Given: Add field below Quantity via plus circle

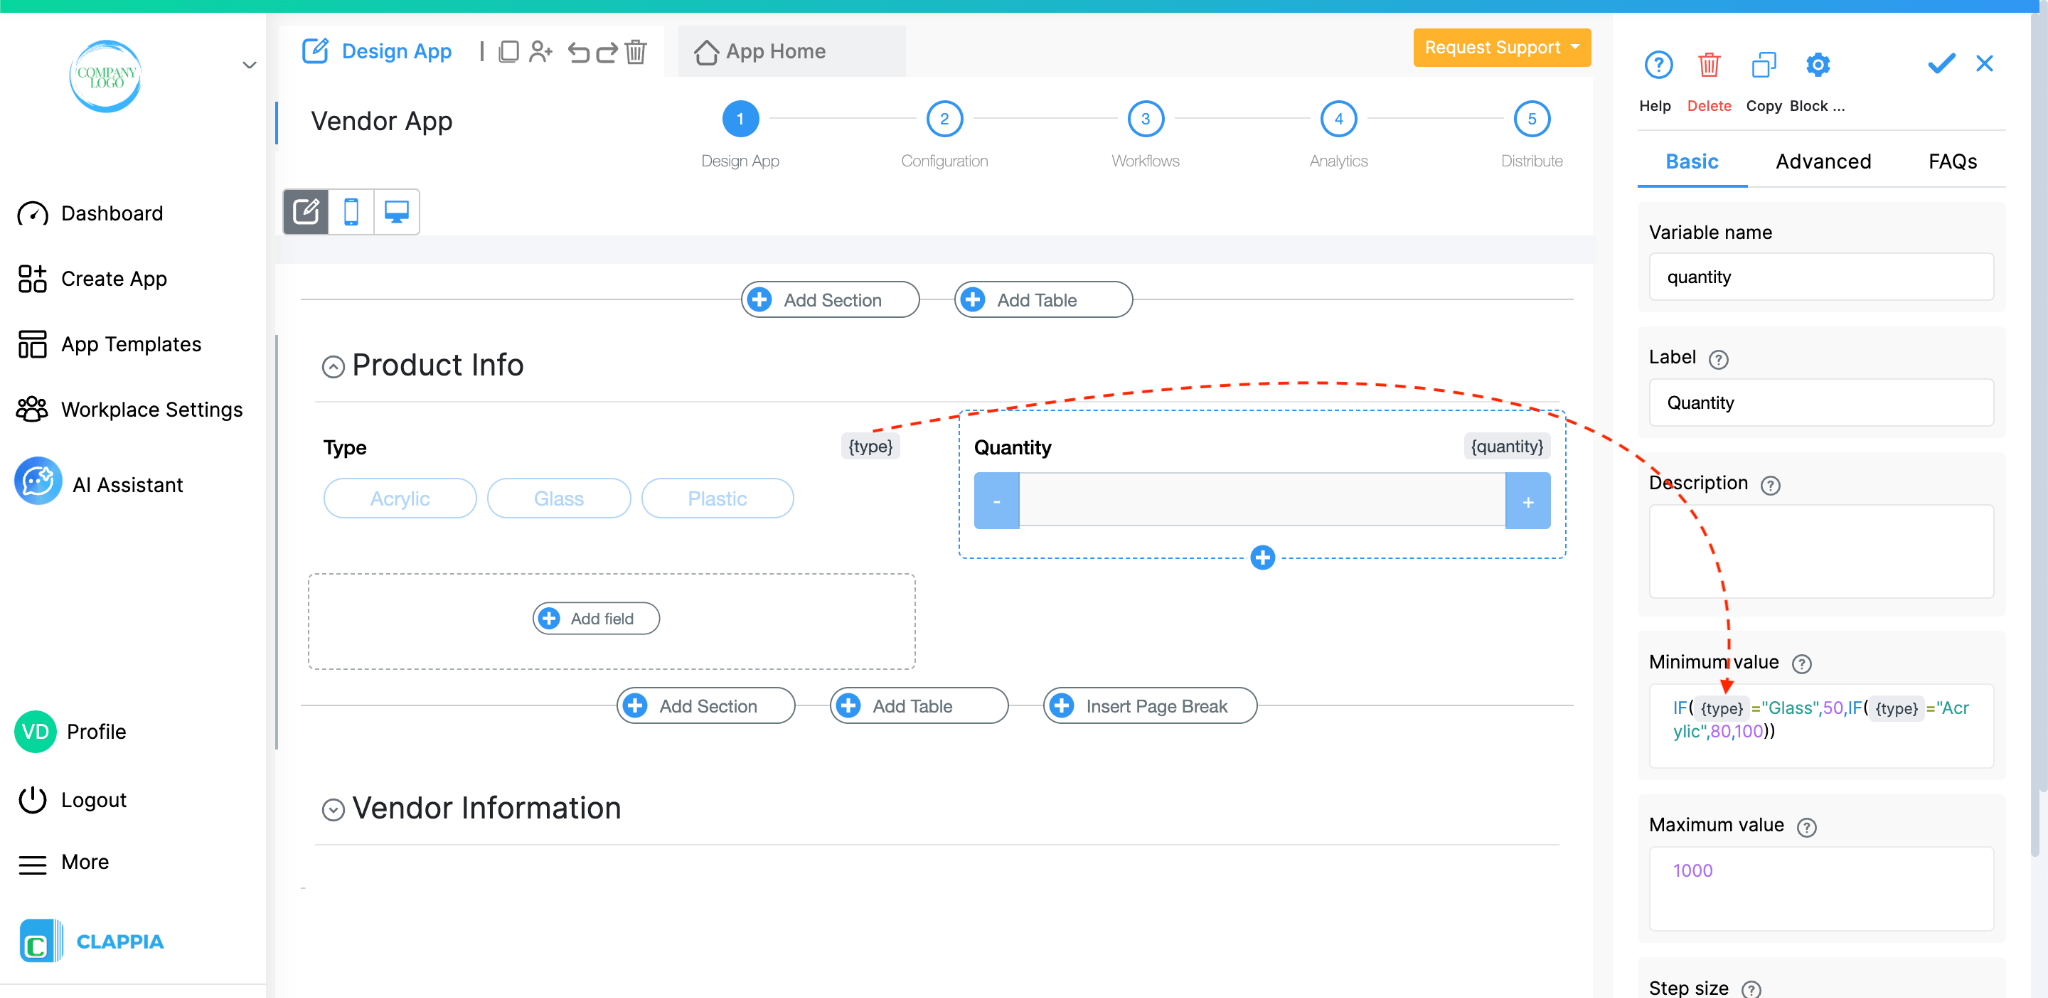Looking at the screenshot, I should (x=1263, y=558).
